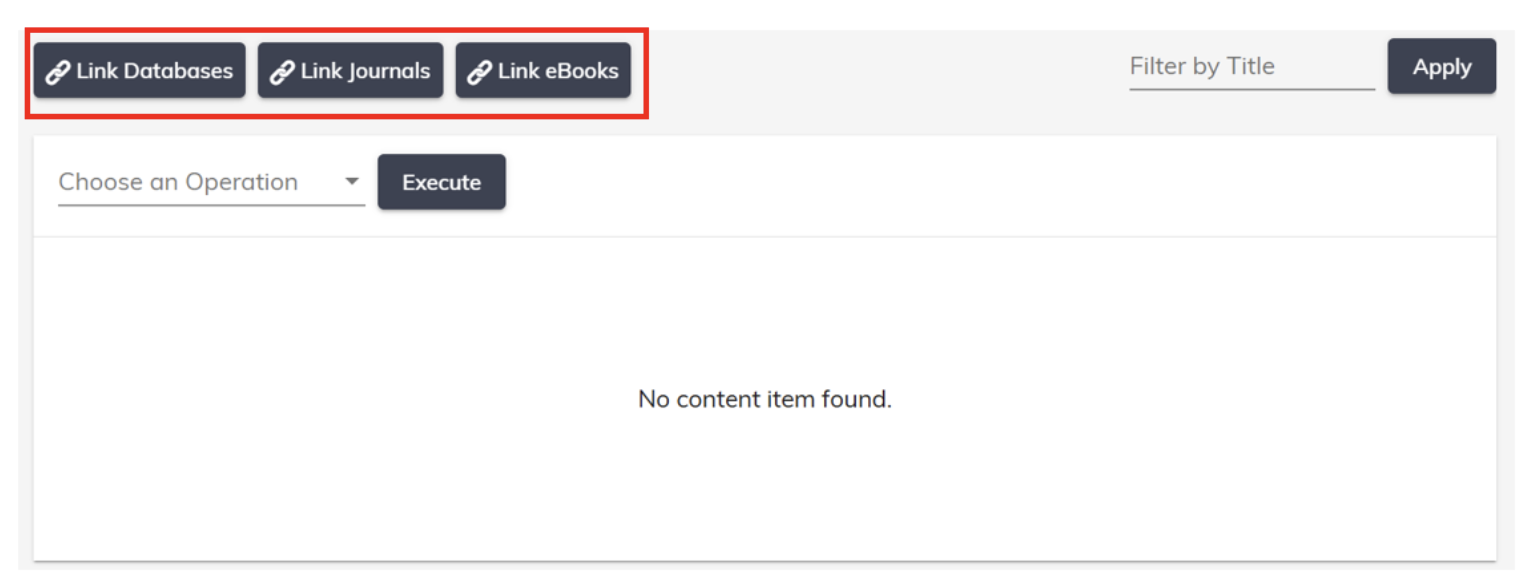Viewport: 1538px width, 588px height.
Task: Select the Link Journals button label
Action: coord(365,71)
